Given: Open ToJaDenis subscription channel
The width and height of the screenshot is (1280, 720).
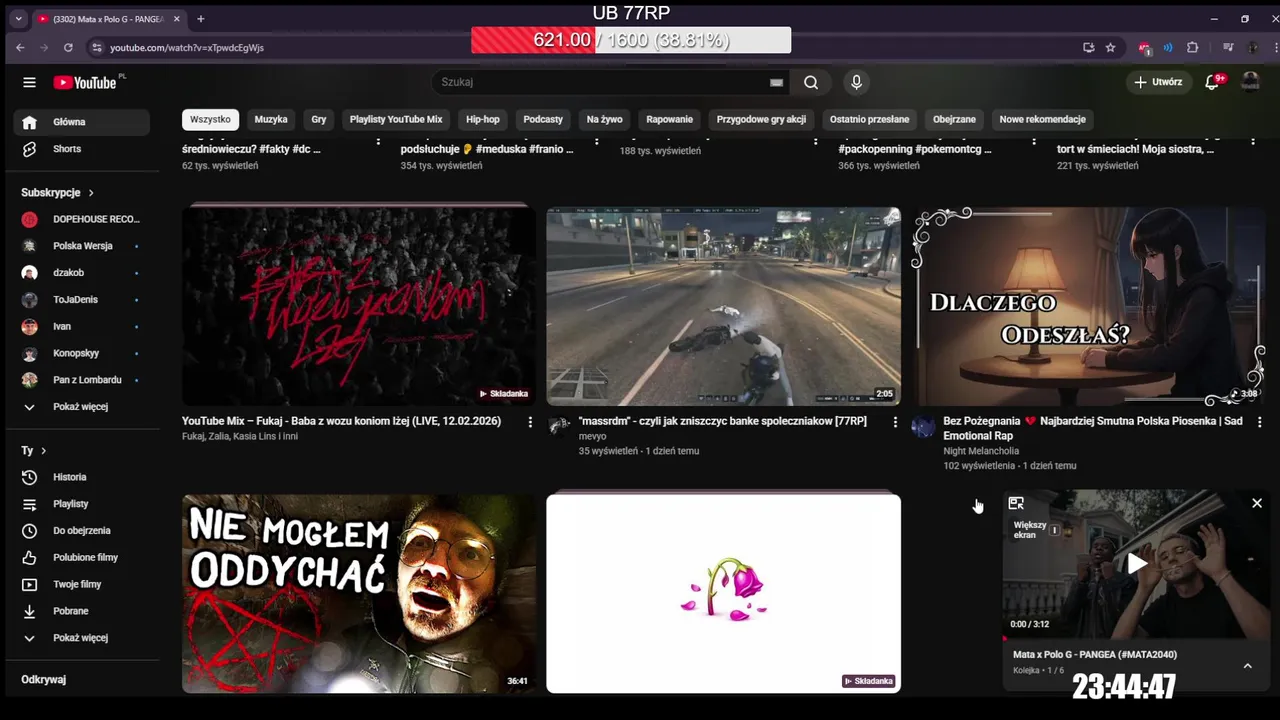Looking at the screenshot, I should (x=82, y=300).
